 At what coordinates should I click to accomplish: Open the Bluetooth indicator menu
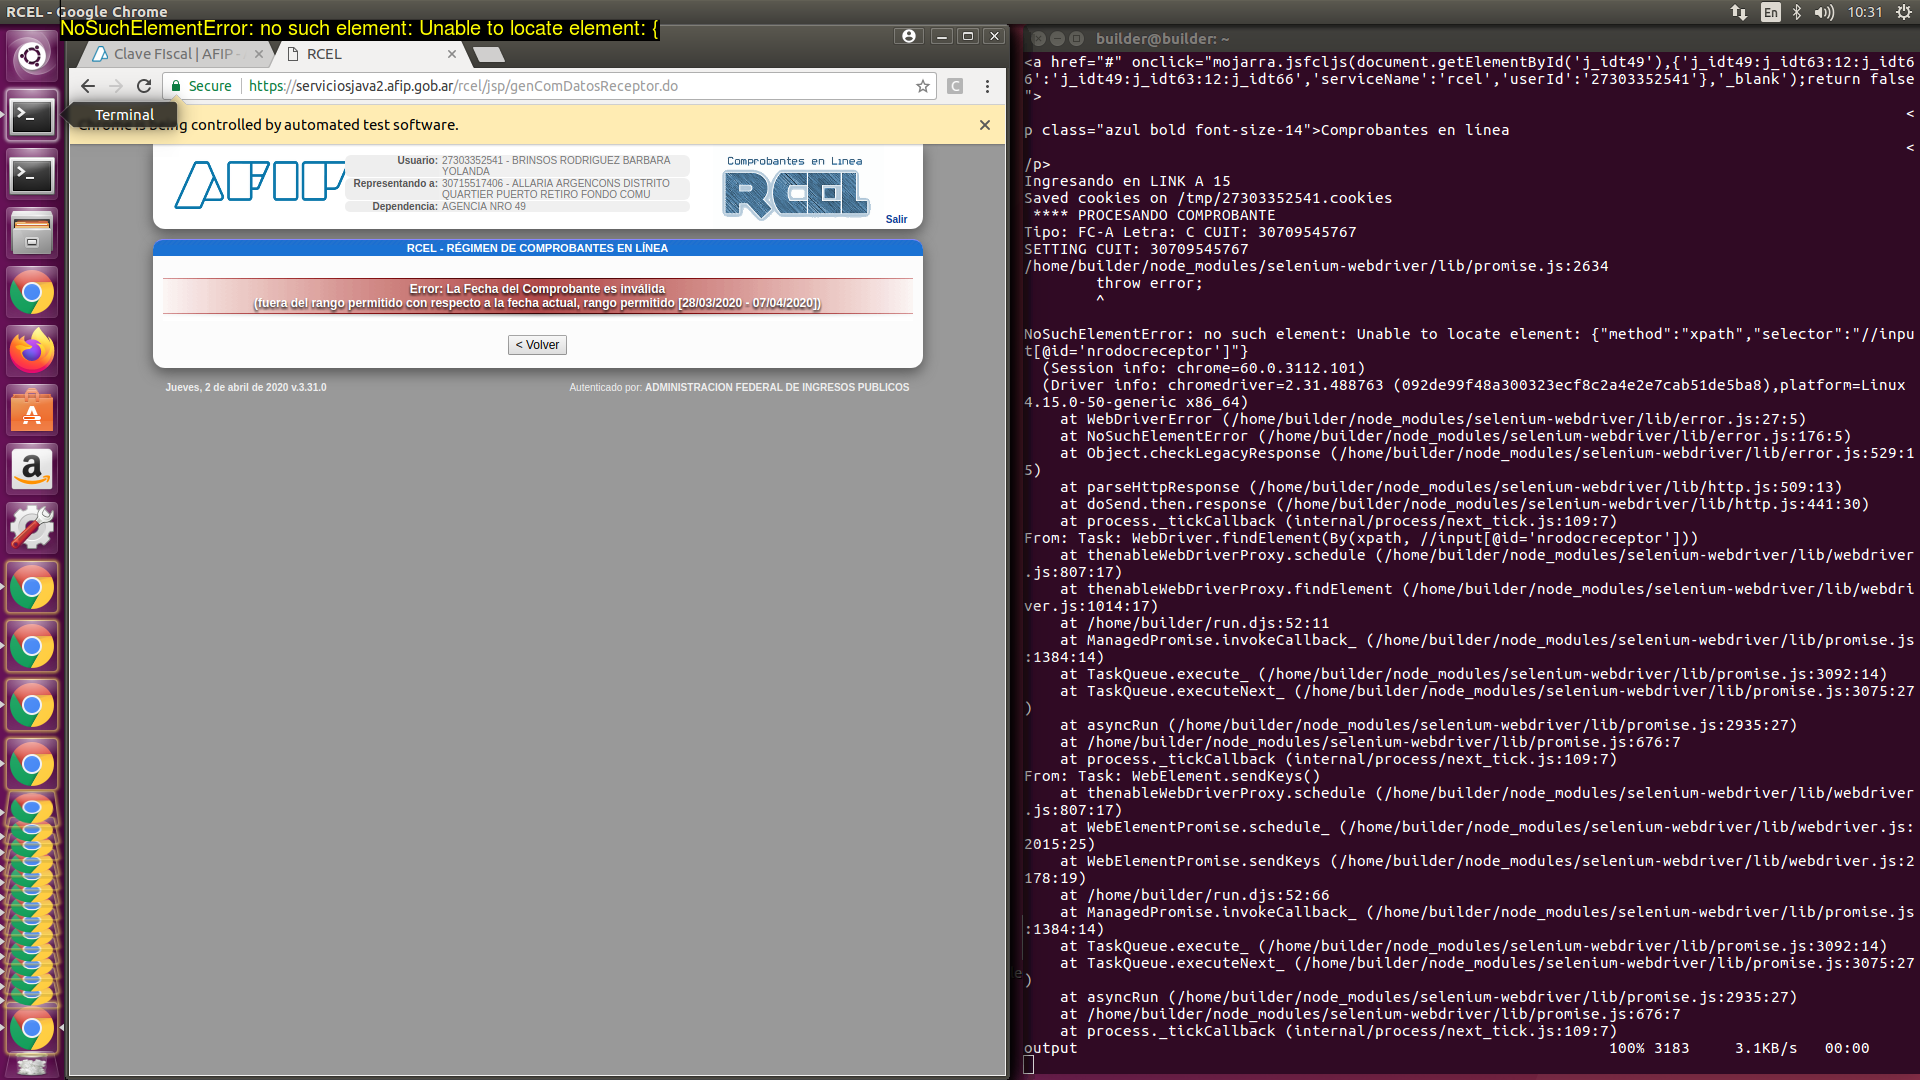pyautogui.click(x=1797, y=12)
